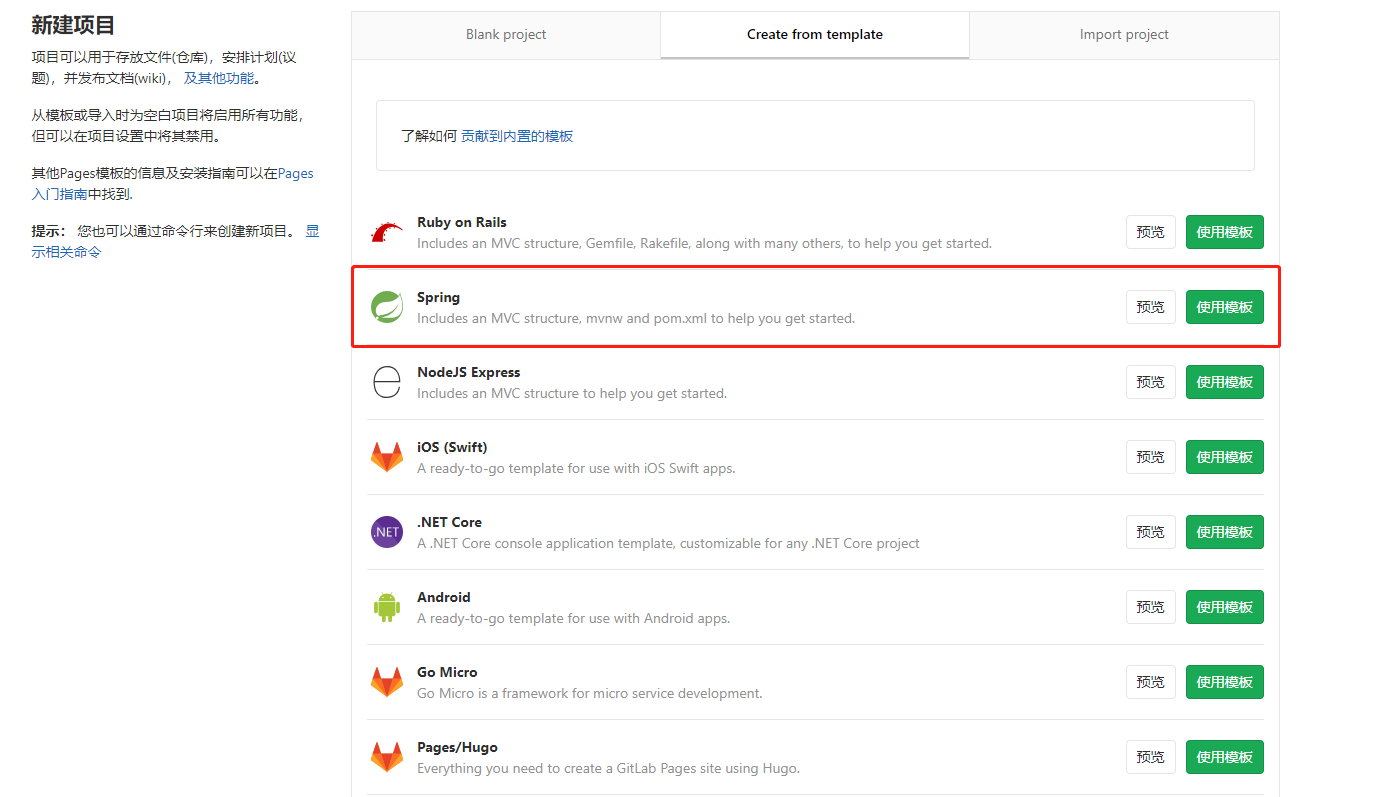Use the Pages/Hugo template
Screen dimensions: 1381x797
[1225, 757]
